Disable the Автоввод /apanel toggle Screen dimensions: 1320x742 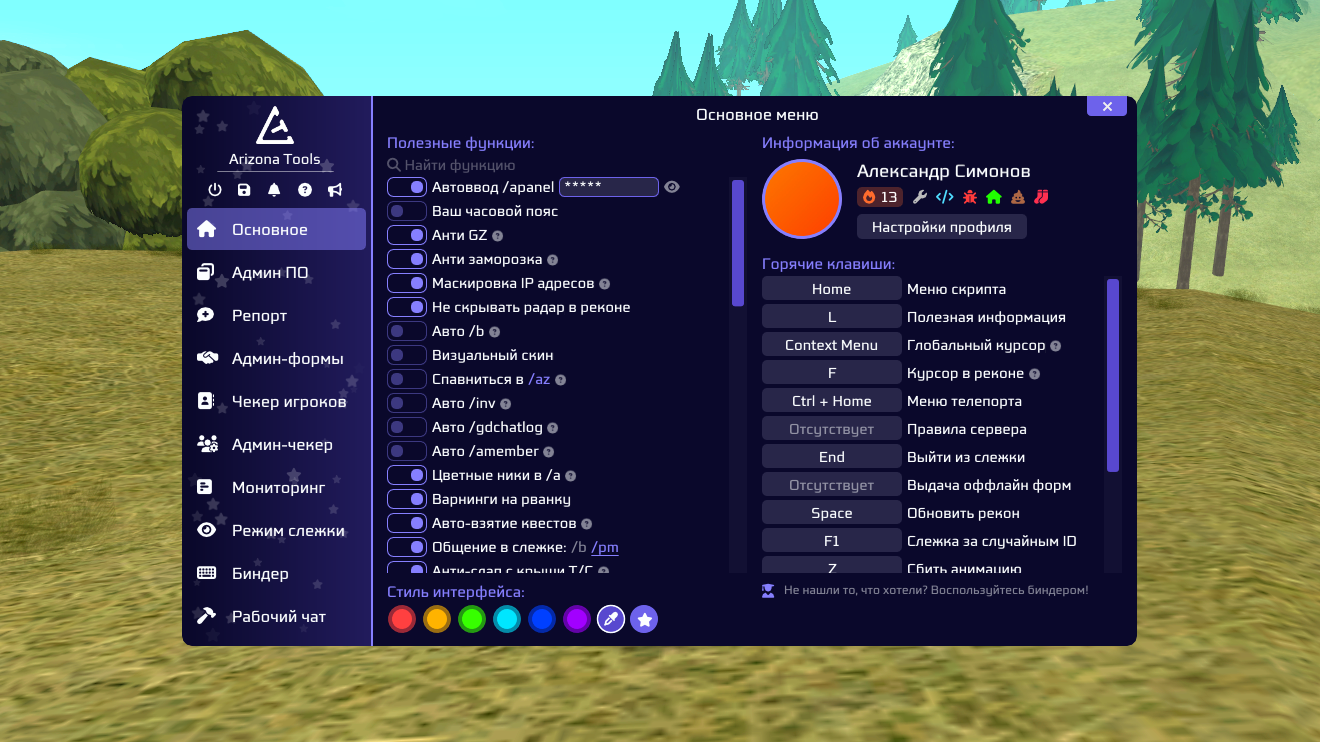[x=407, y=187]
